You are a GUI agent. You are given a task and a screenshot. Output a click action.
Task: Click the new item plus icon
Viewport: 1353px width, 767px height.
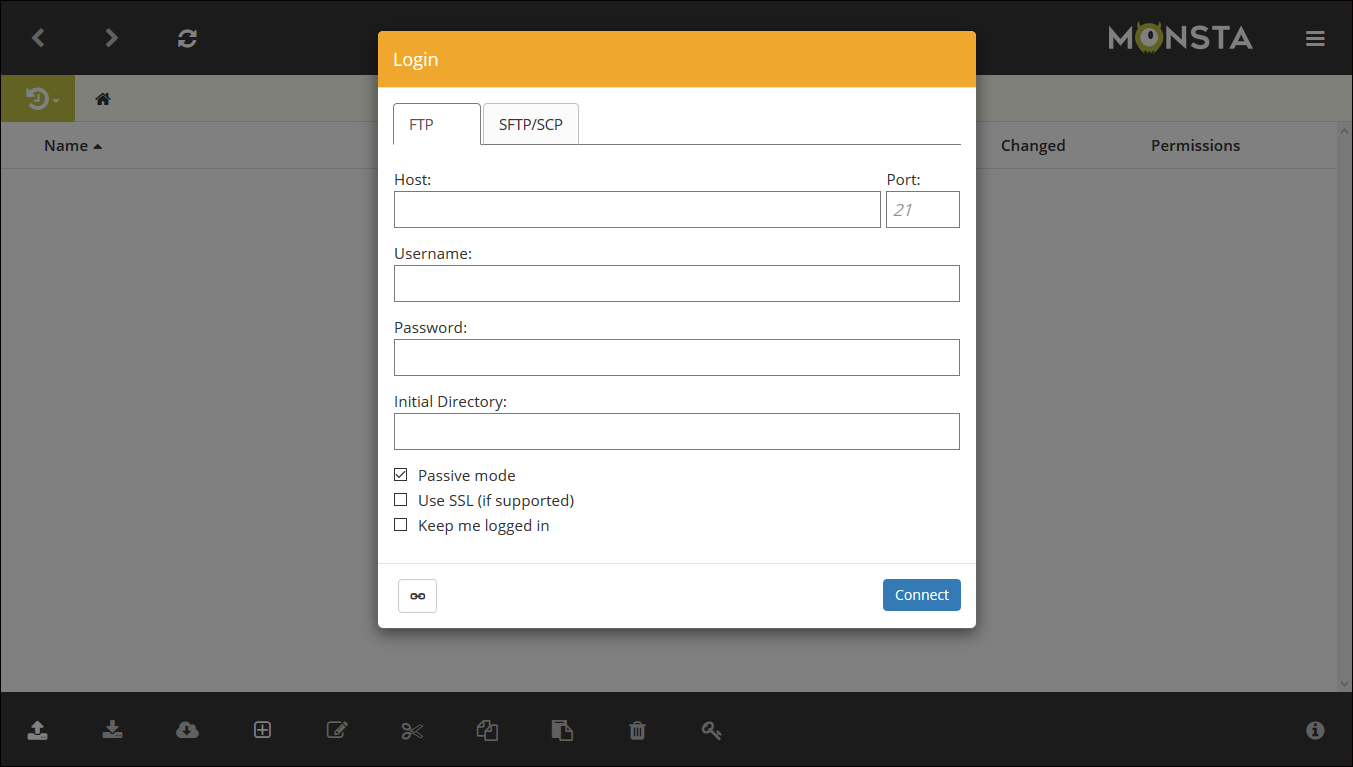262,730
